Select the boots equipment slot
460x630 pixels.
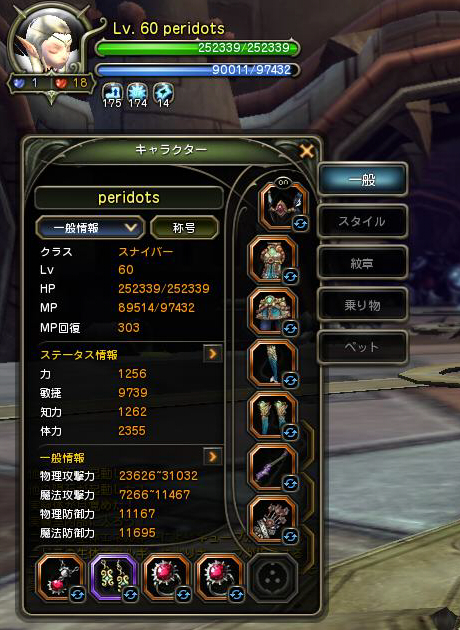pos(273,416)
